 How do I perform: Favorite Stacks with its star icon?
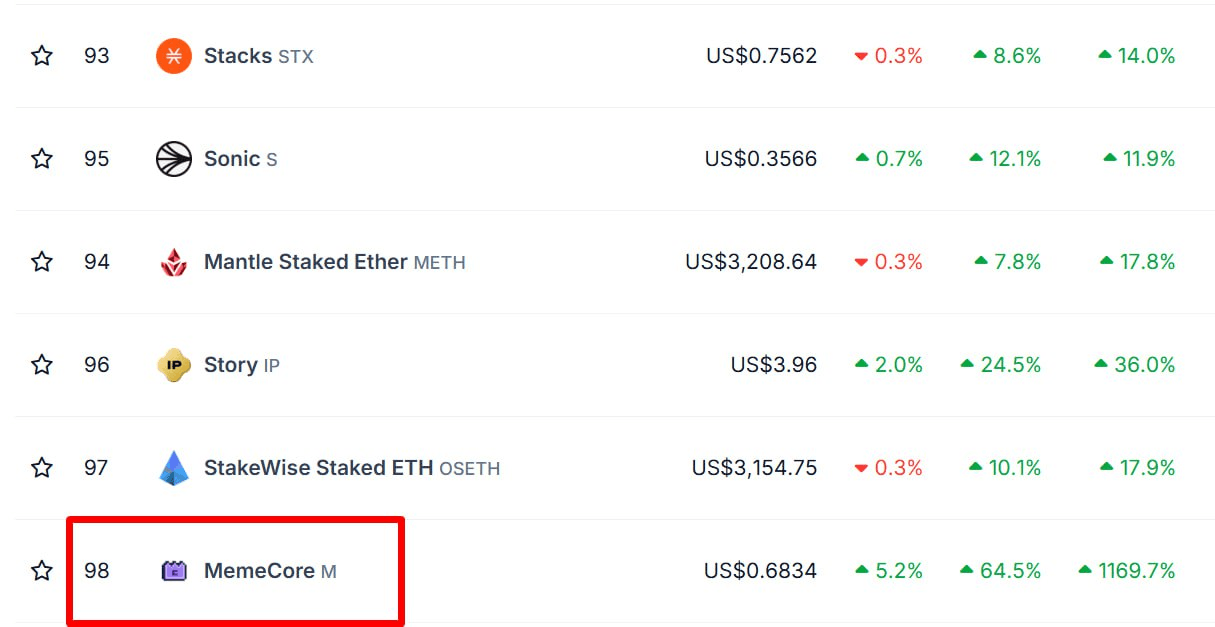click(x=41, y=56)
